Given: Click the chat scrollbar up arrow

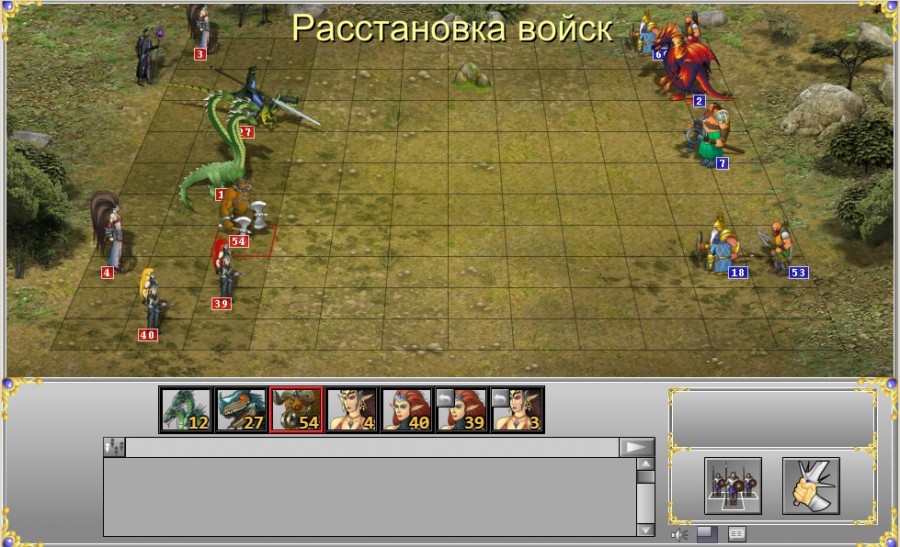Looking at the screenshot, I should click(646, 464).
